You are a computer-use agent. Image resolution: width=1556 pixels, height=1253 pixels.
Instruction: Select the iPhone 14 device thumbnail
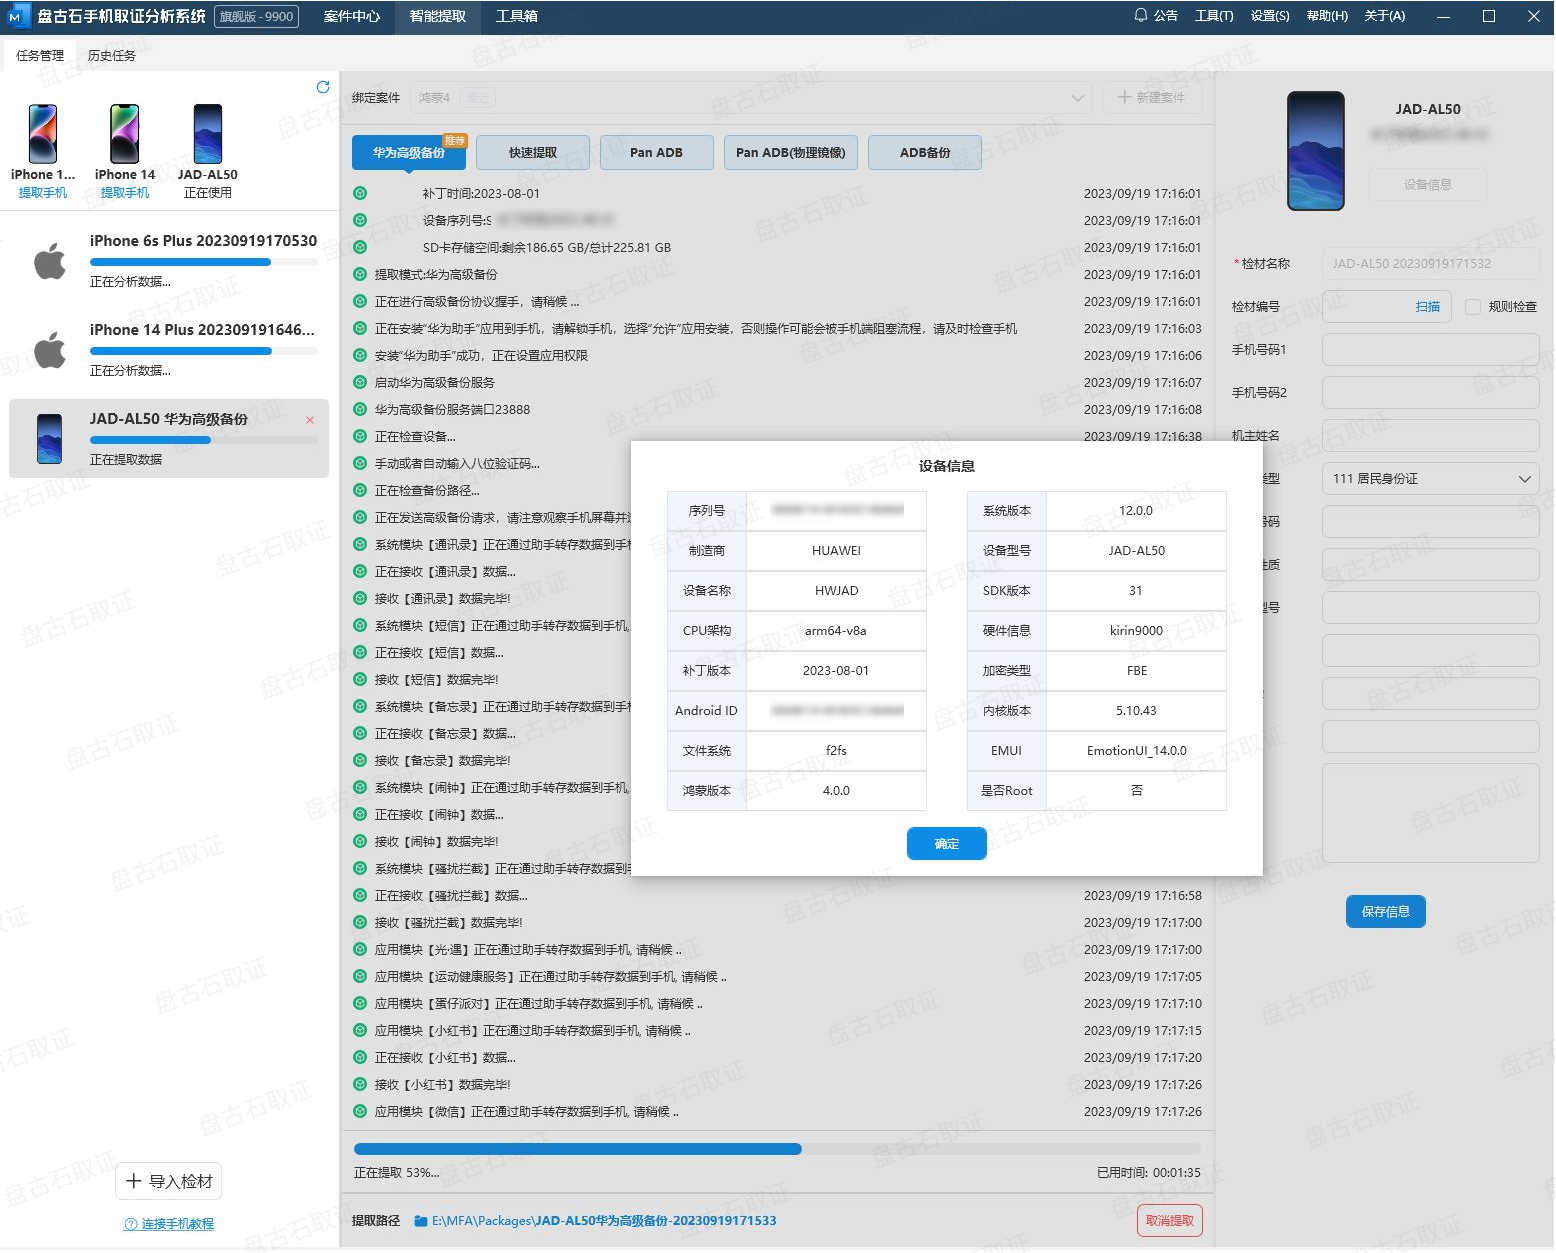tap(125, 133)
